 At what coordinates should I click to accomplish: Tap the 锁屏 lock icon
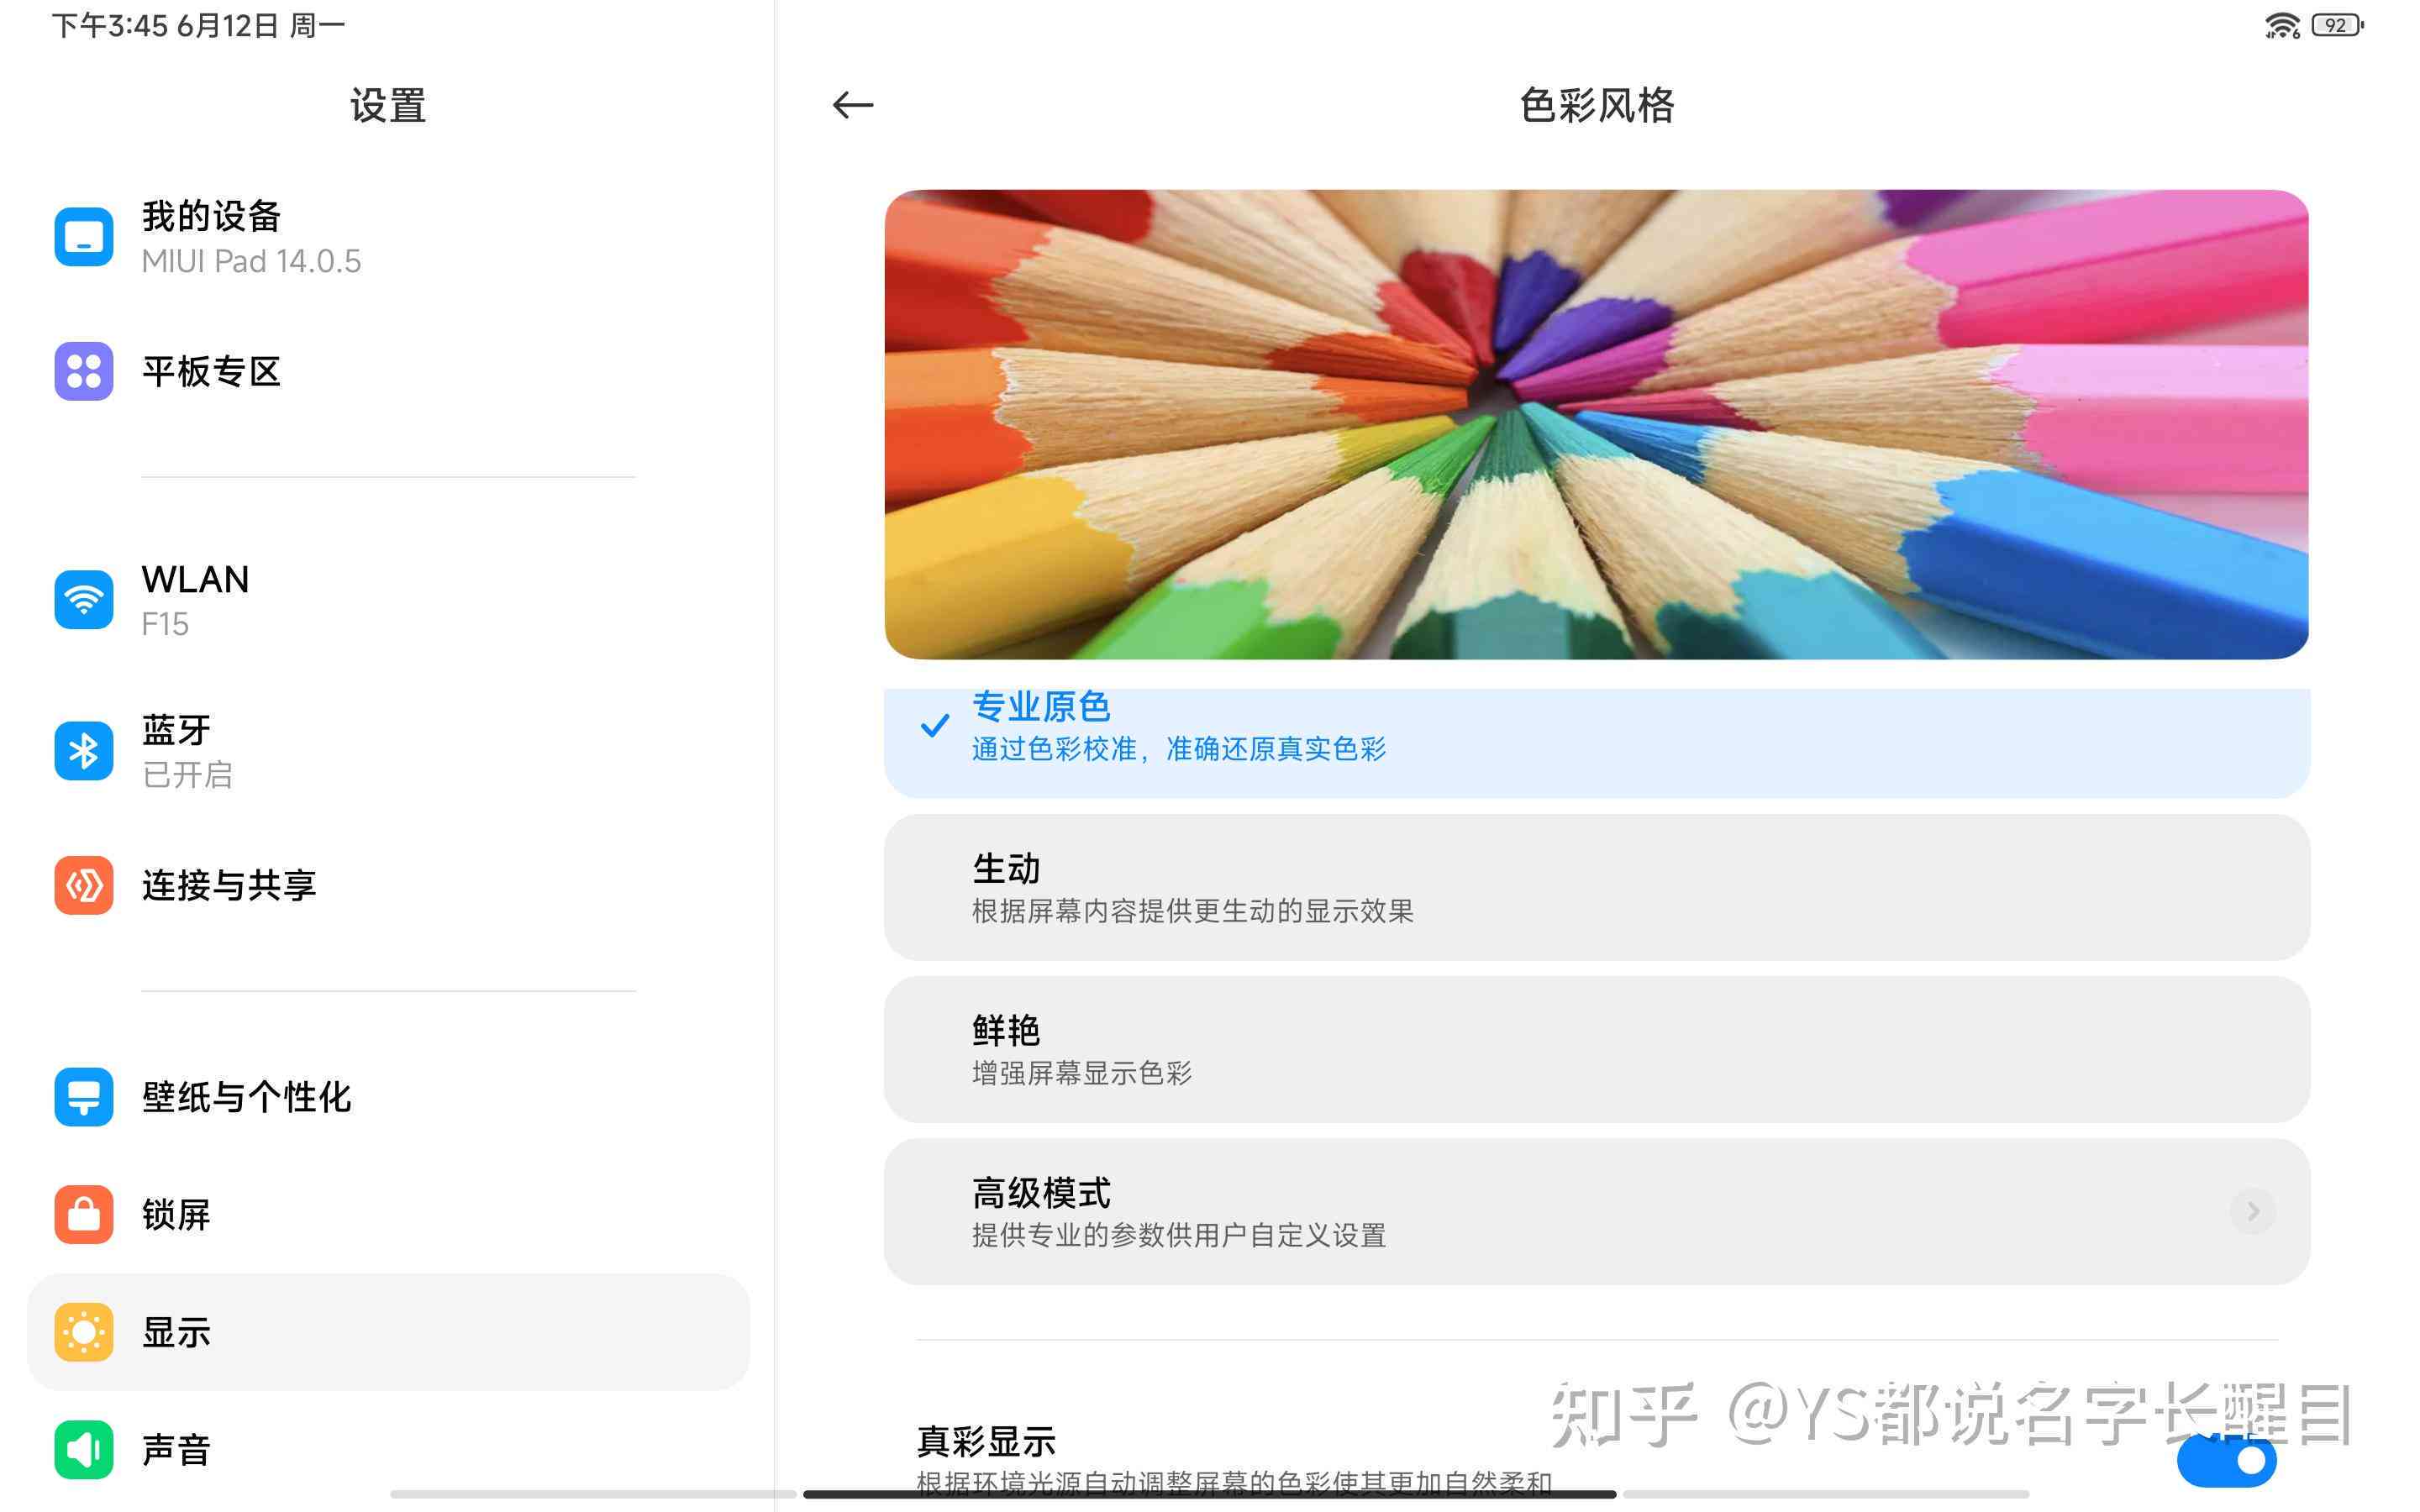point(84,1215)
